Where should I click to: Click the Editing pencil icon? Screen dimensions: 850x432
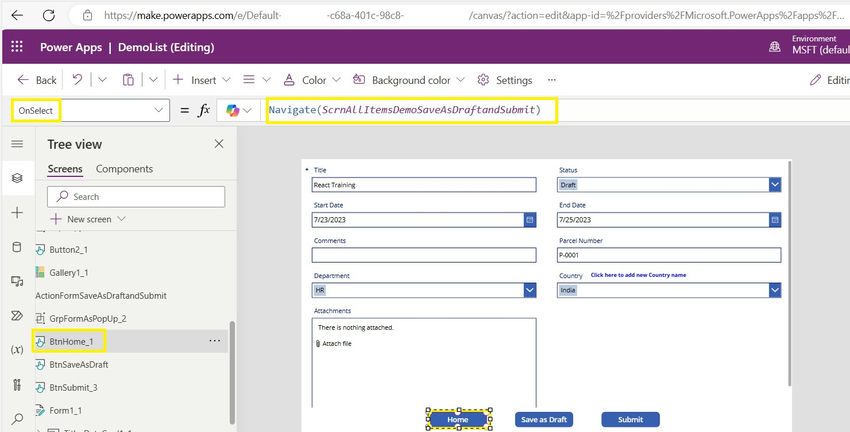tap(815, 80)
